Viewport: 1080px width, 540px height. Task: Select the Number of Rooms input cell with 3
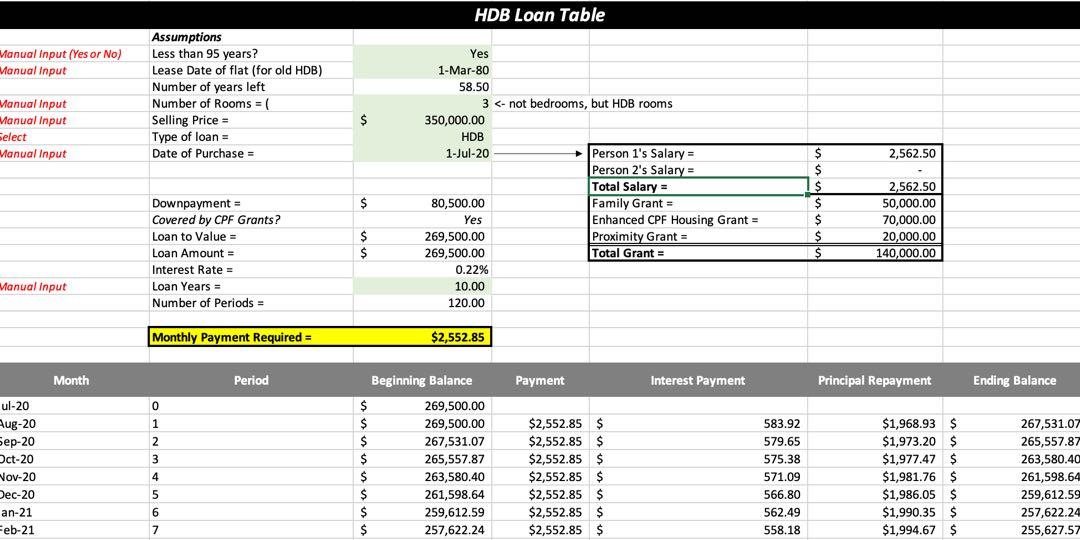click(x=422, y=103)
